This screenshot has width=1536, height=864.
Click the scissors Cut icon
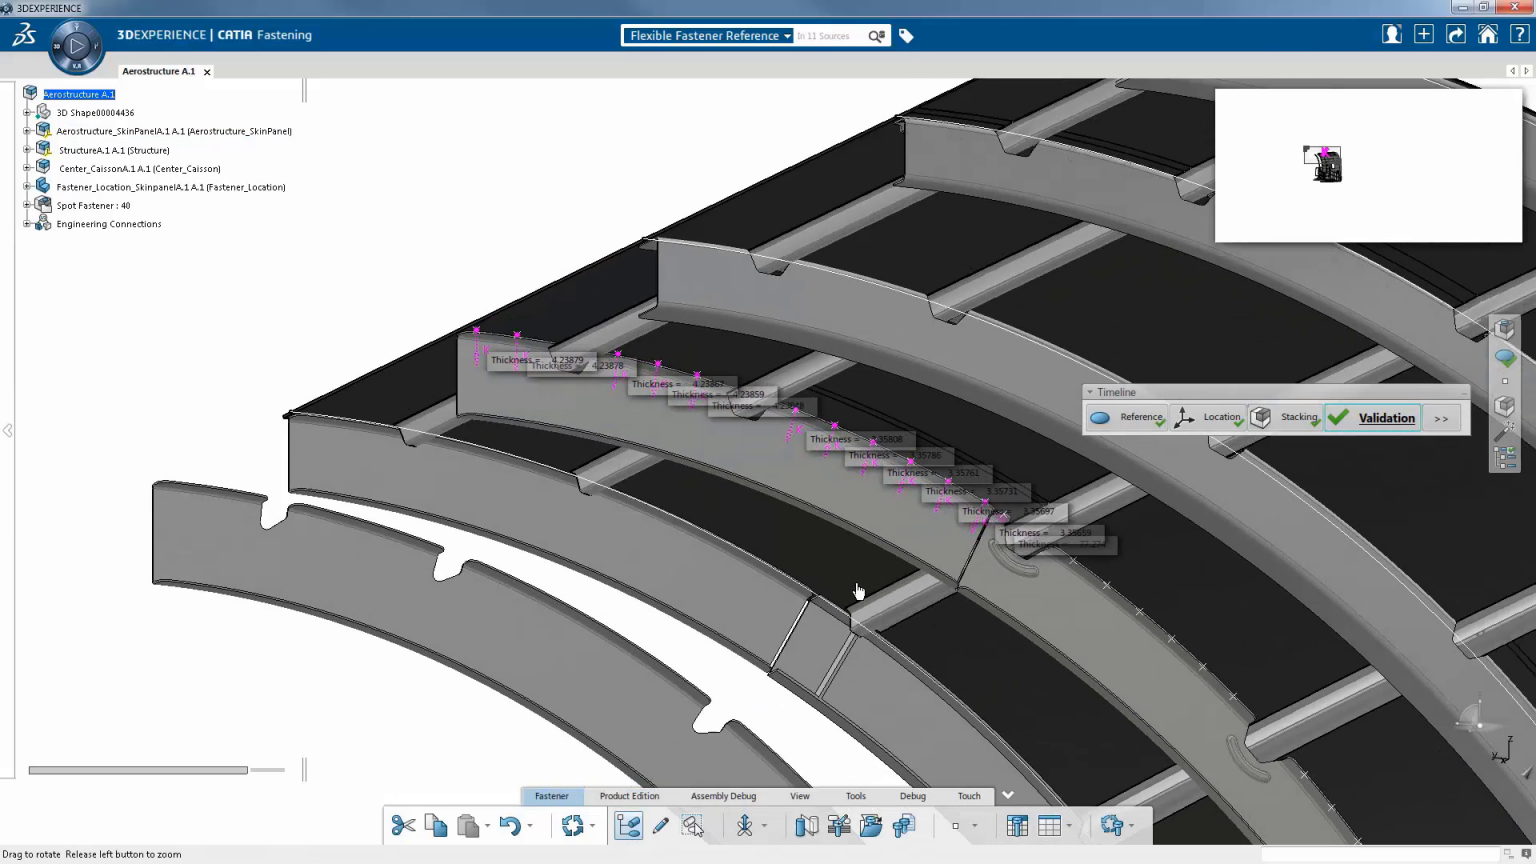click(x=403, y=826)
